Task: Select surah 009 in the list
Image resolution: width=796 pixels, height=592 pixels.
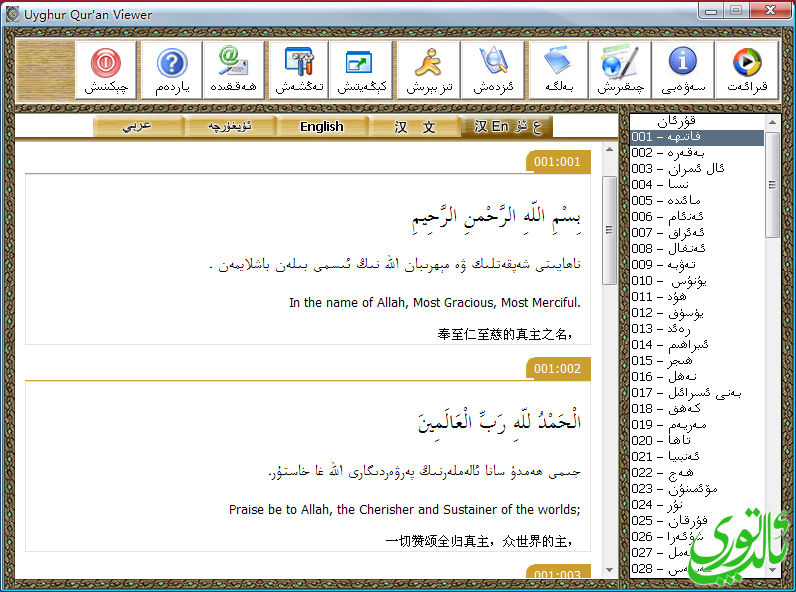Action: [x=697, y=265]
